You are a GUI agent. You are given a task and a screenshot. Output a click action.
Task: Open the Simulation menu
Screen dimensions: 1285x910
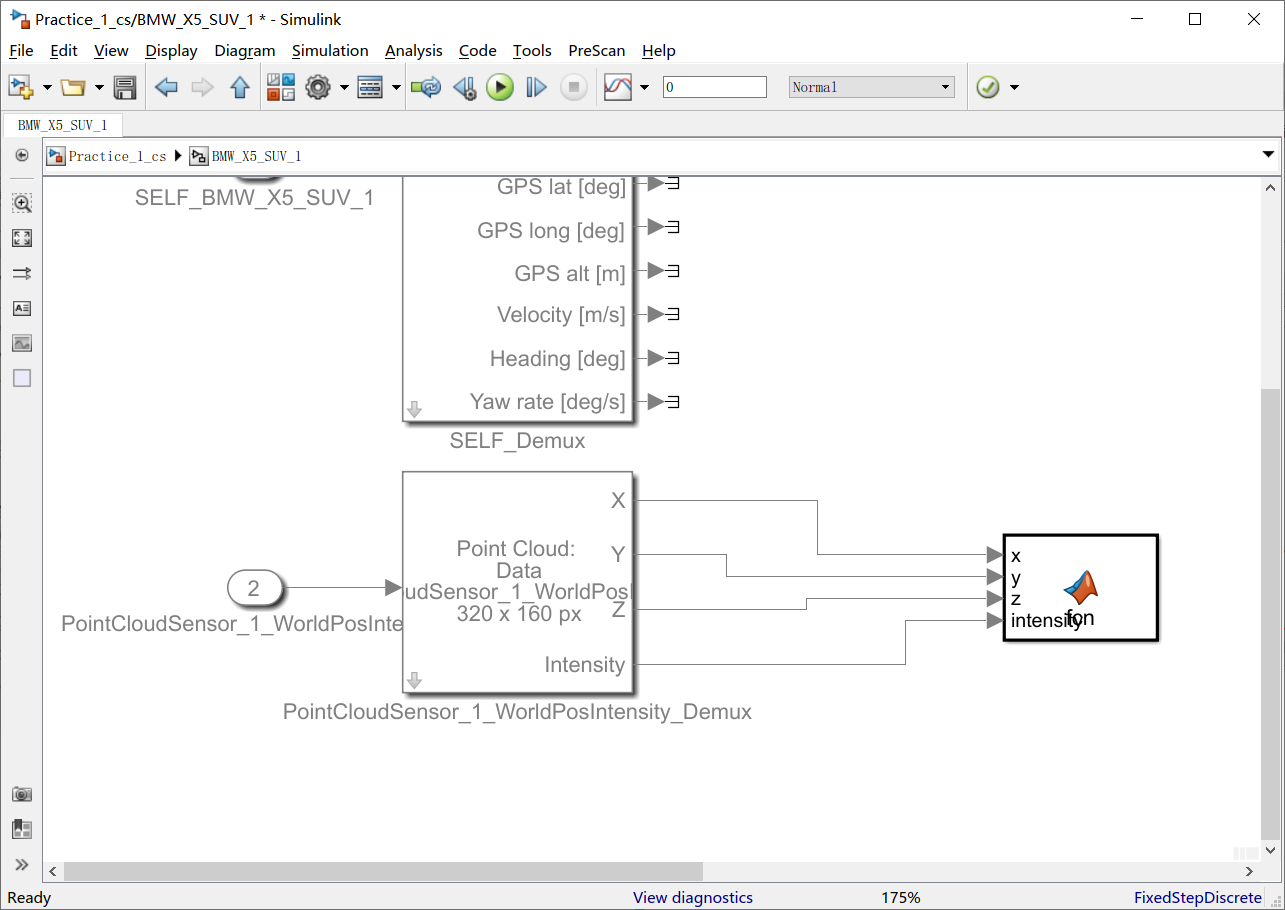point(330,50)
